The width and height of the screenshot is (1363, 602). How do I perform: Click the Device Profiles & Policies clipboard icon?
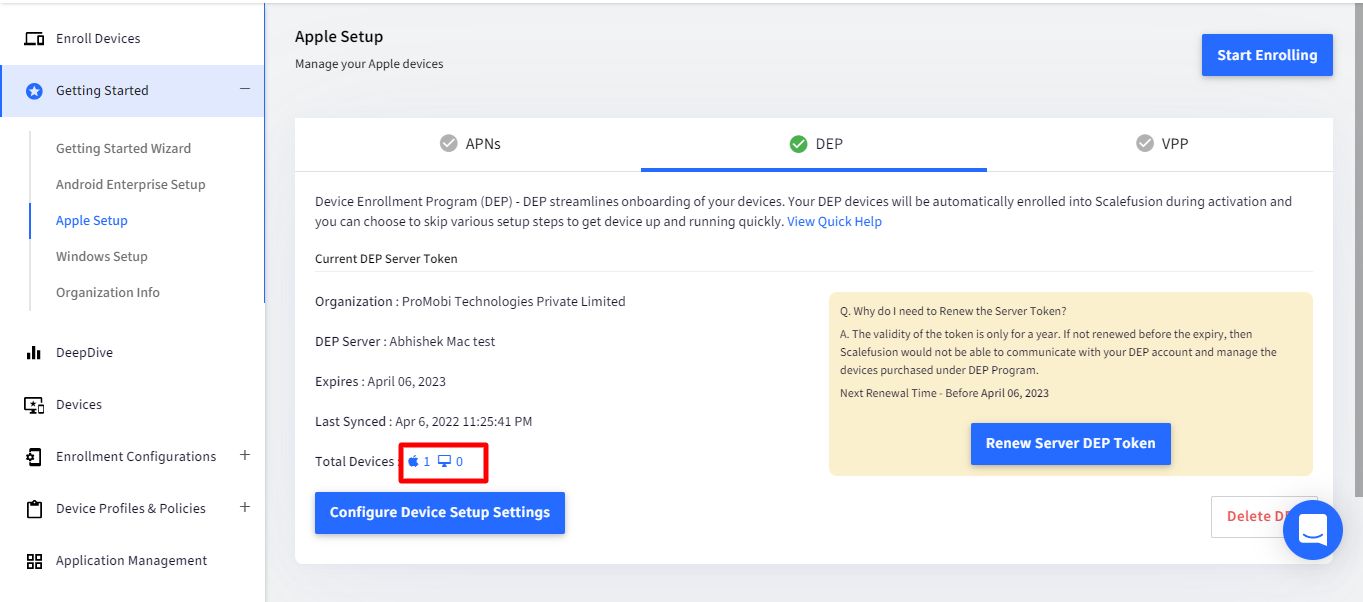[x=34, y=509]
